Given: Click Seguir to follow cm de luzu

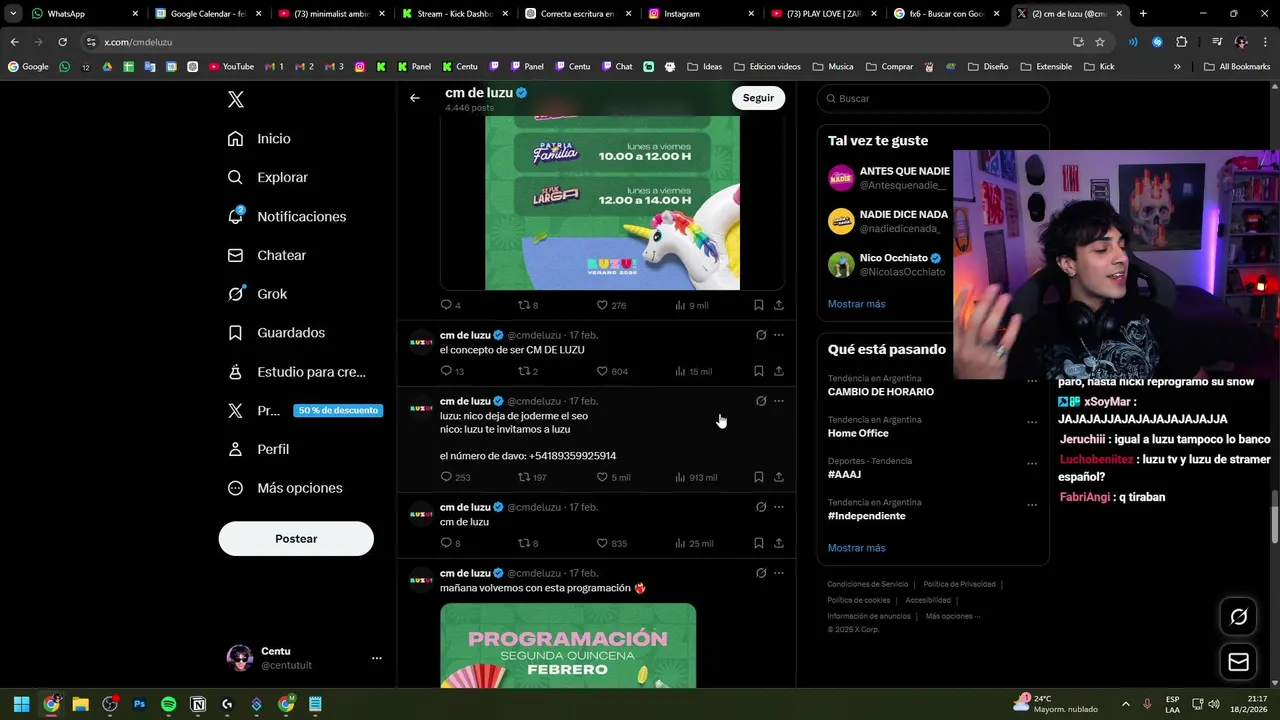Looking at the screenshot, I should point(758,98).
